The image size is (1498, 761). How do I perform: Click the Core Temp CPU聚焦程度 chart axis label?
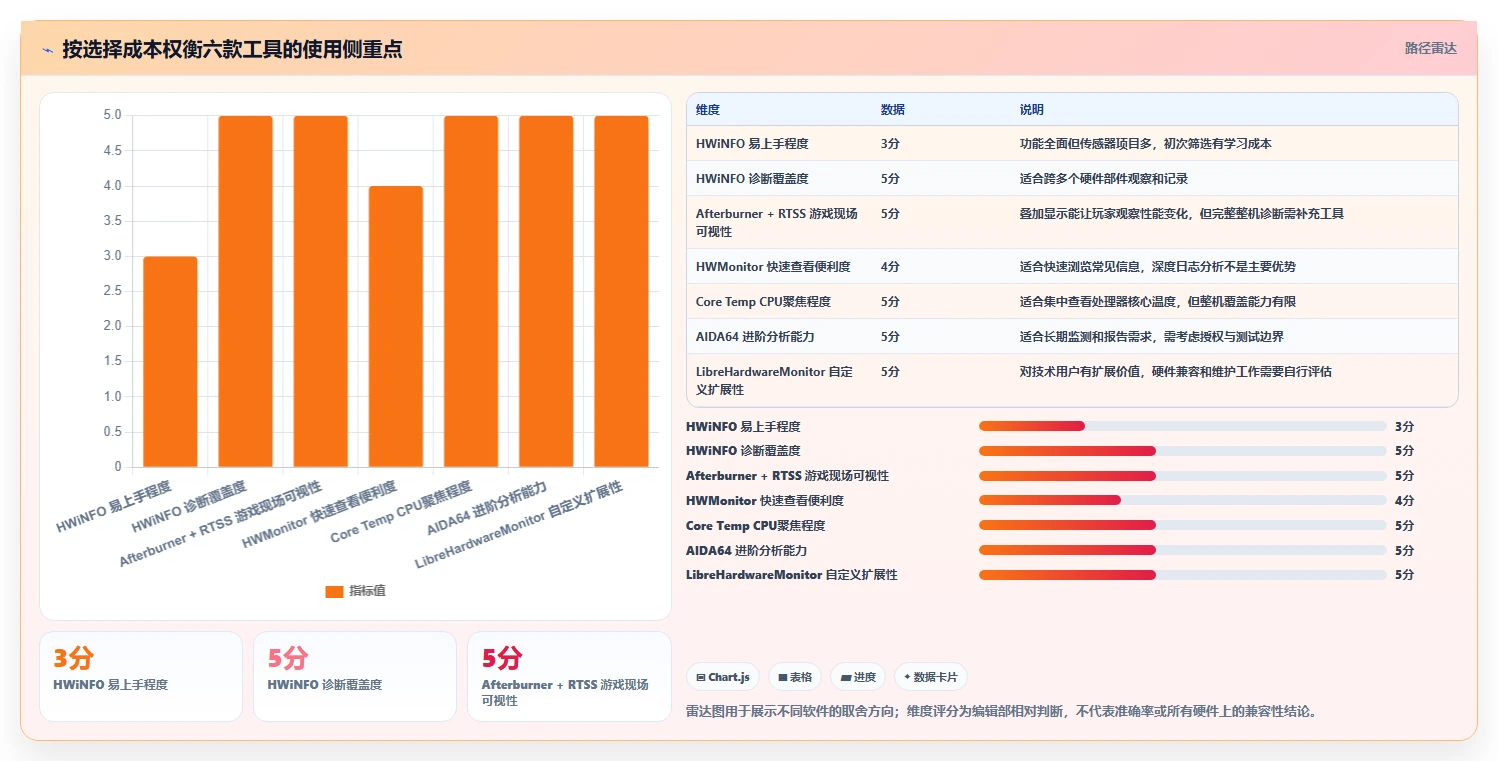coord(402,513)
